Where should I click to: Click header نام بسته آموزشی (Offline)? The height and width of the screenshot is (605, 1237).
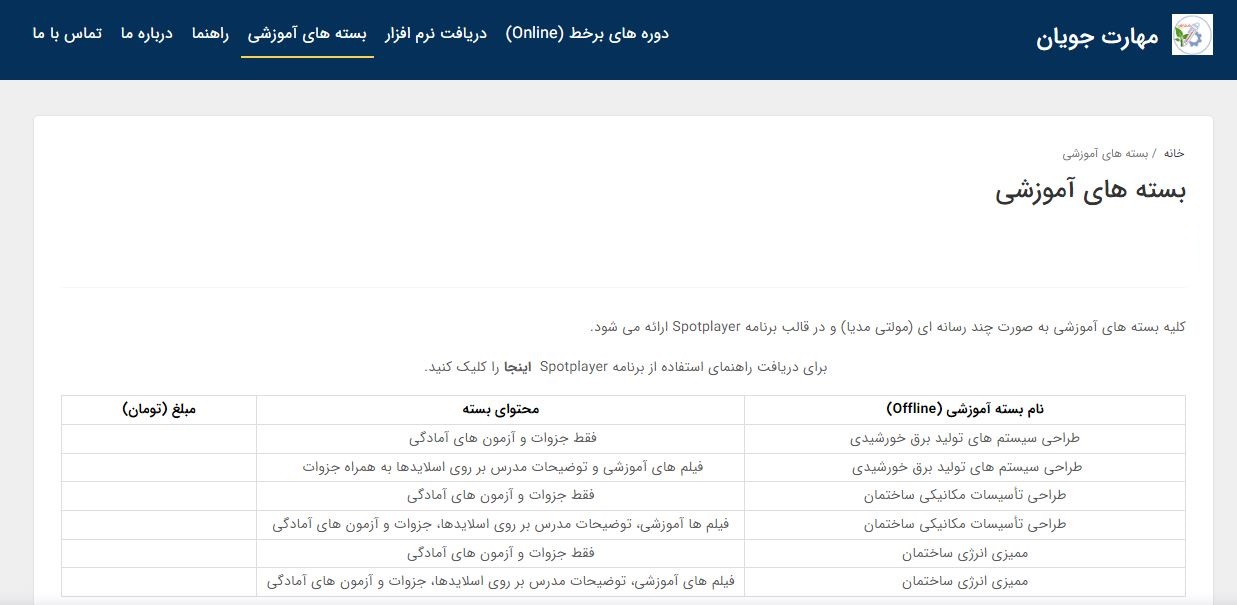[965, 409]
